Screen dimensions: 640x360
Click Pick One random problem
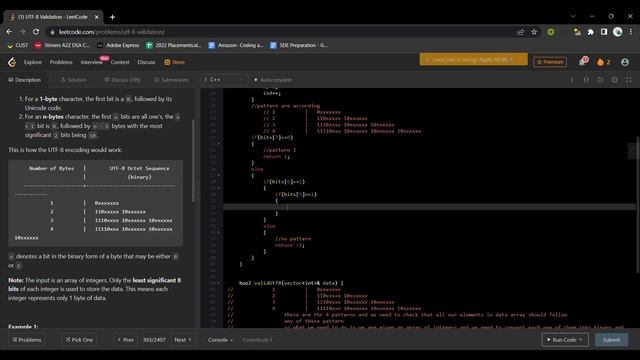tap(79, 340)
